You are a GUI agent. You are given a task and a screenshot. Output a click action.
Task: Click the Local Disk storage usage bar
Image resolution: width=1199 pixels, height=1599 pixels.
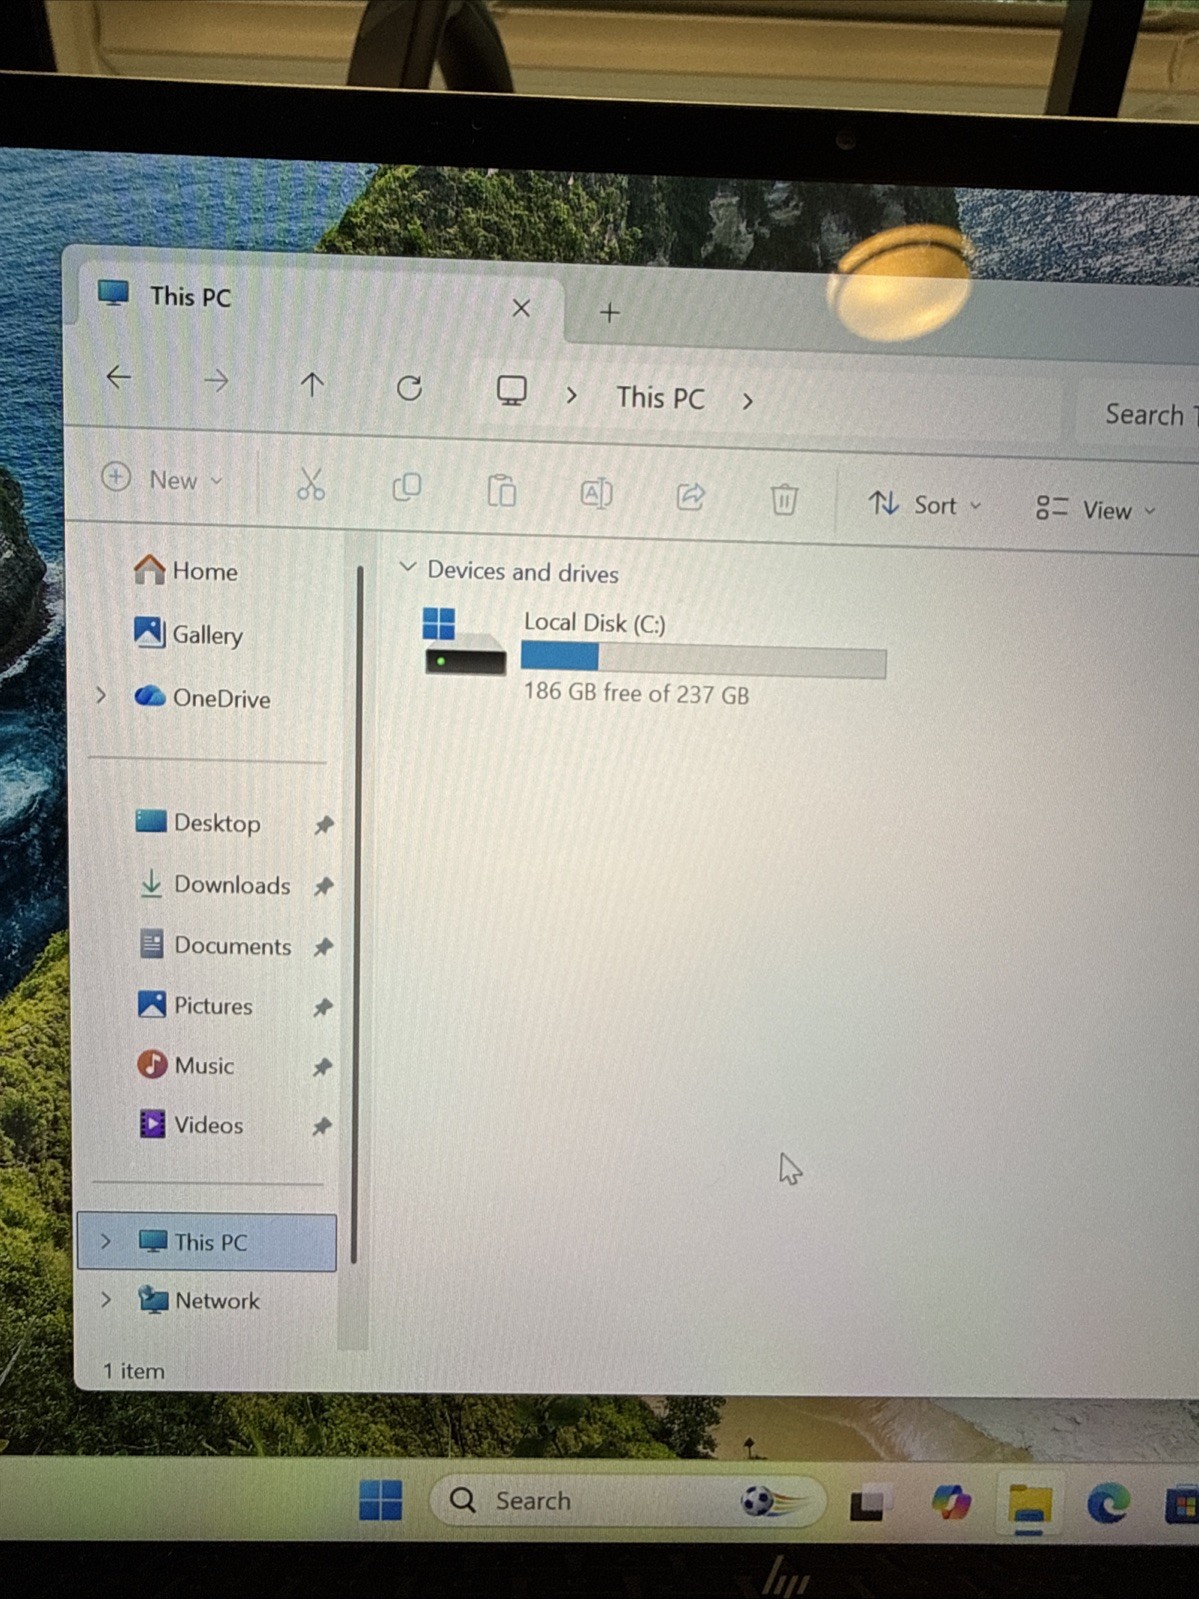(x=703, y=660)
